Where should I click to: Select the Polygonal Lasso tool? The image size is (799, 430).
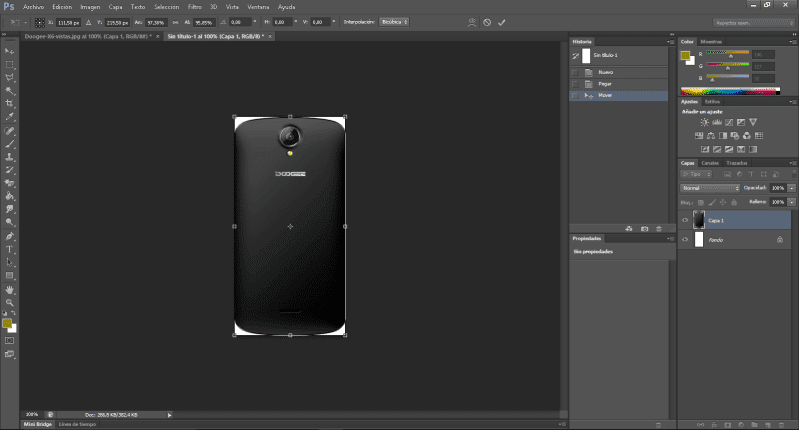pos(9,77)
